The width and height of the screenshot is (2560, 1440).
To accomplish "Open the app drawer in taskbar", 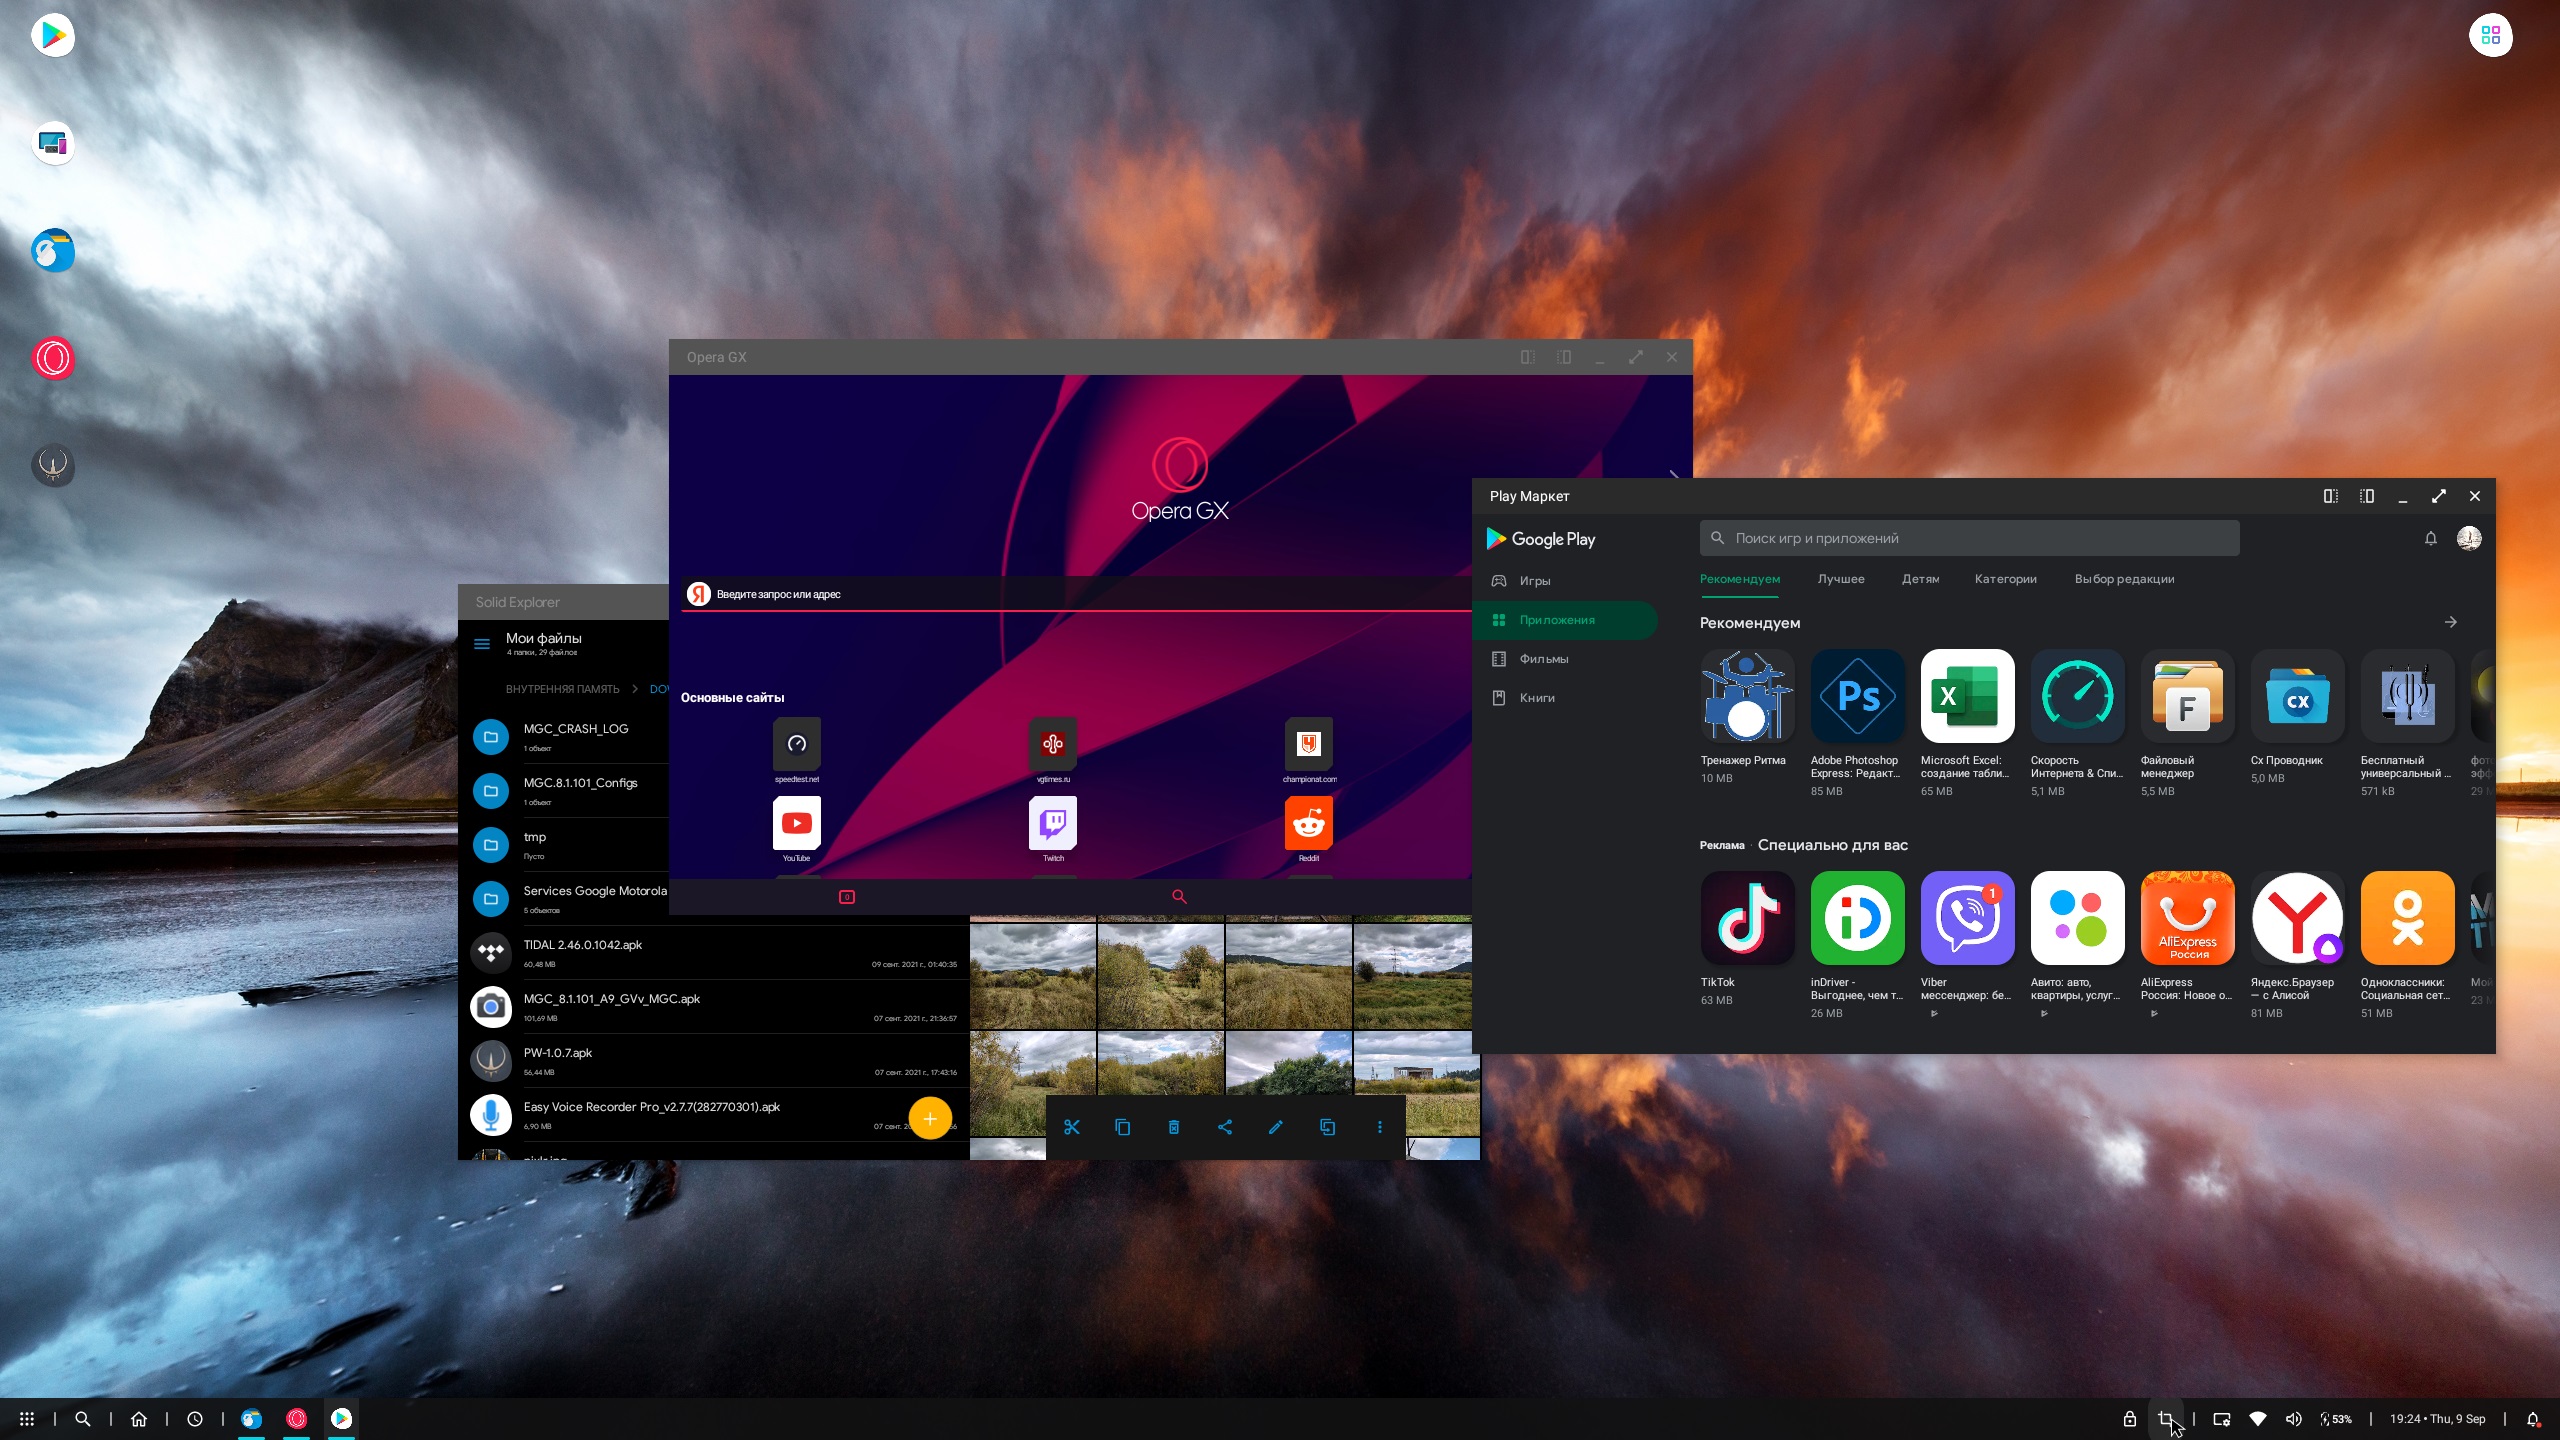I will (x=27, y=1419).
